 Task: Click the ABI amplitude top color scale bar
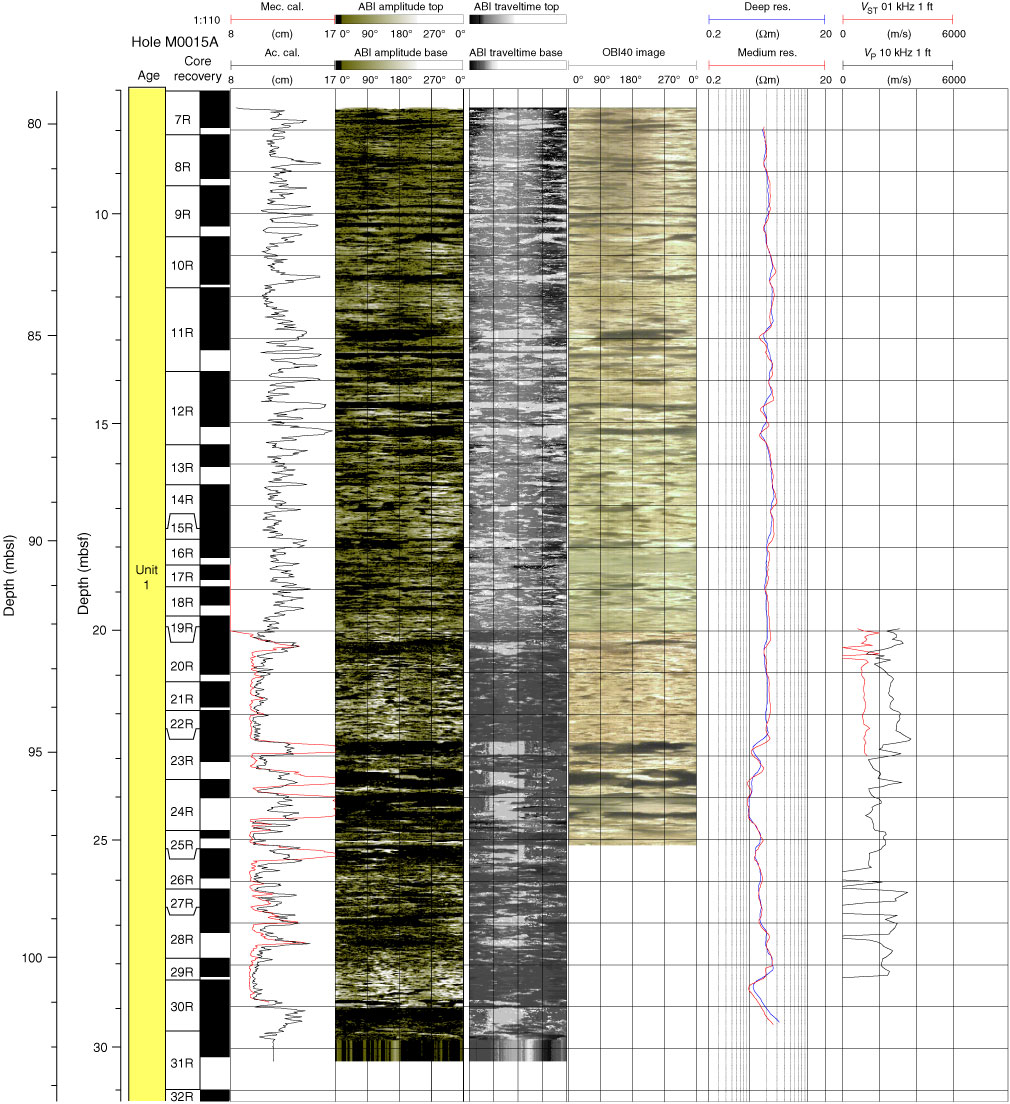(399, 18)
